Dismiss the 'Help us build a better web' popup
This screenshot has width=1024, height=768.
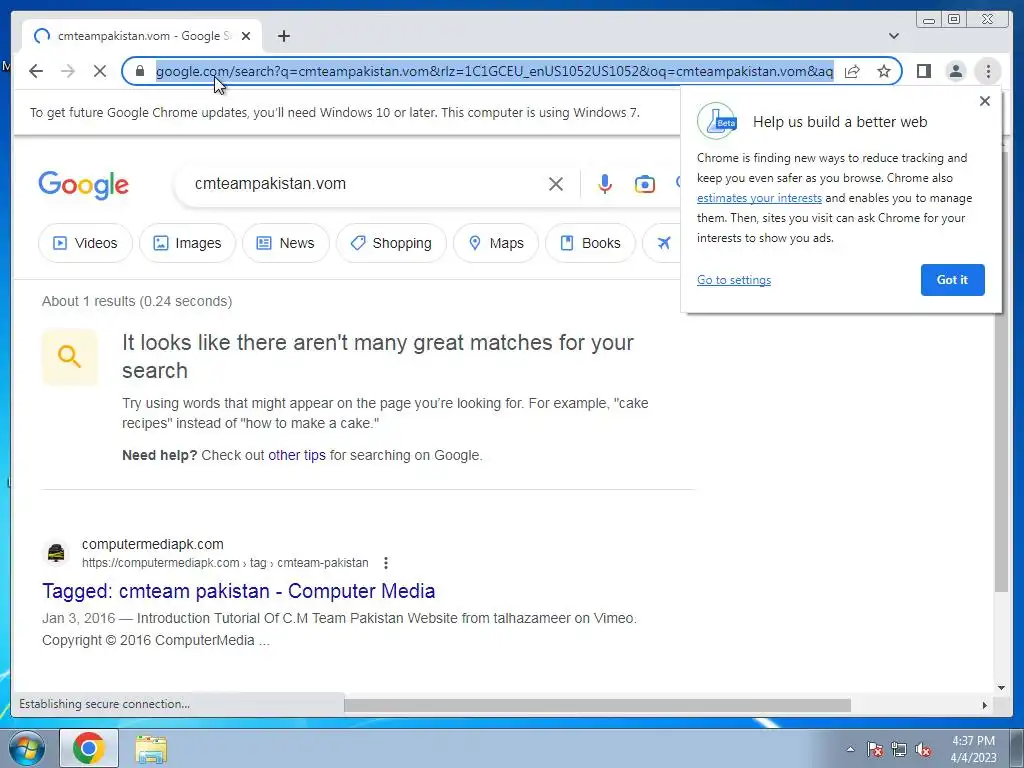985,101
